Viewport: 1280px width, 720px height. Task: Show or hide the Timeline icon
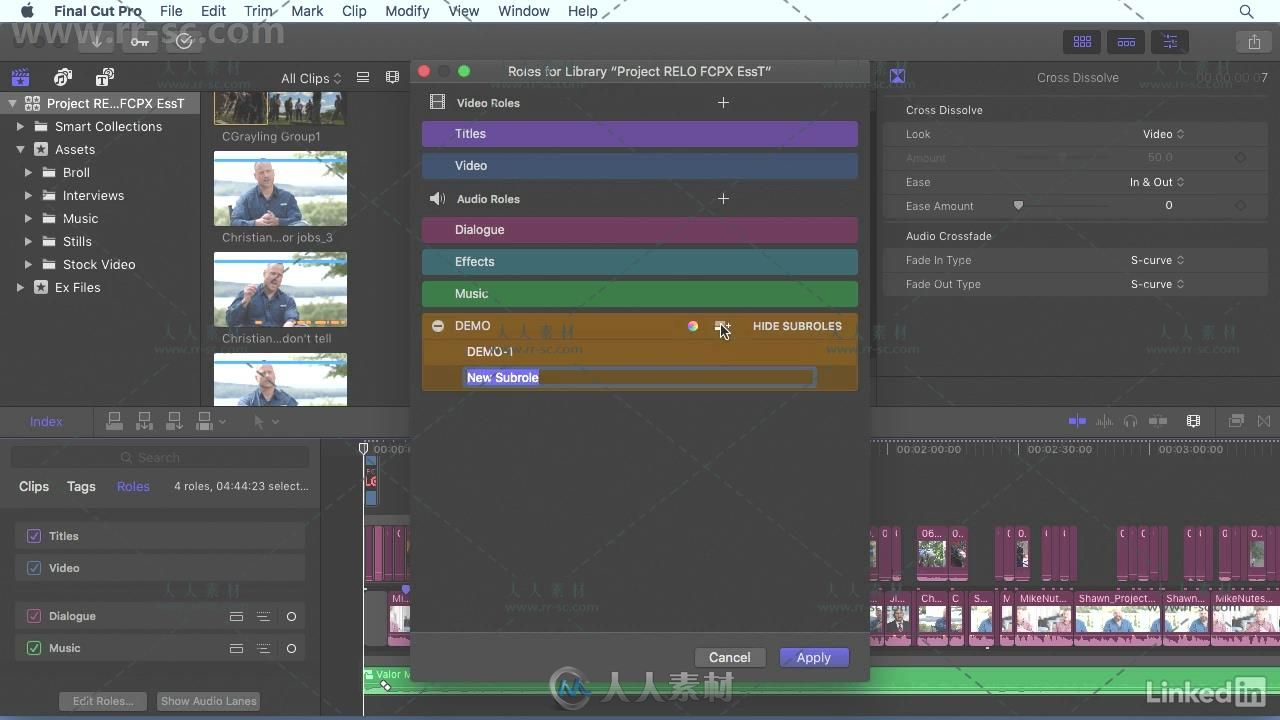click(1126, 42)
